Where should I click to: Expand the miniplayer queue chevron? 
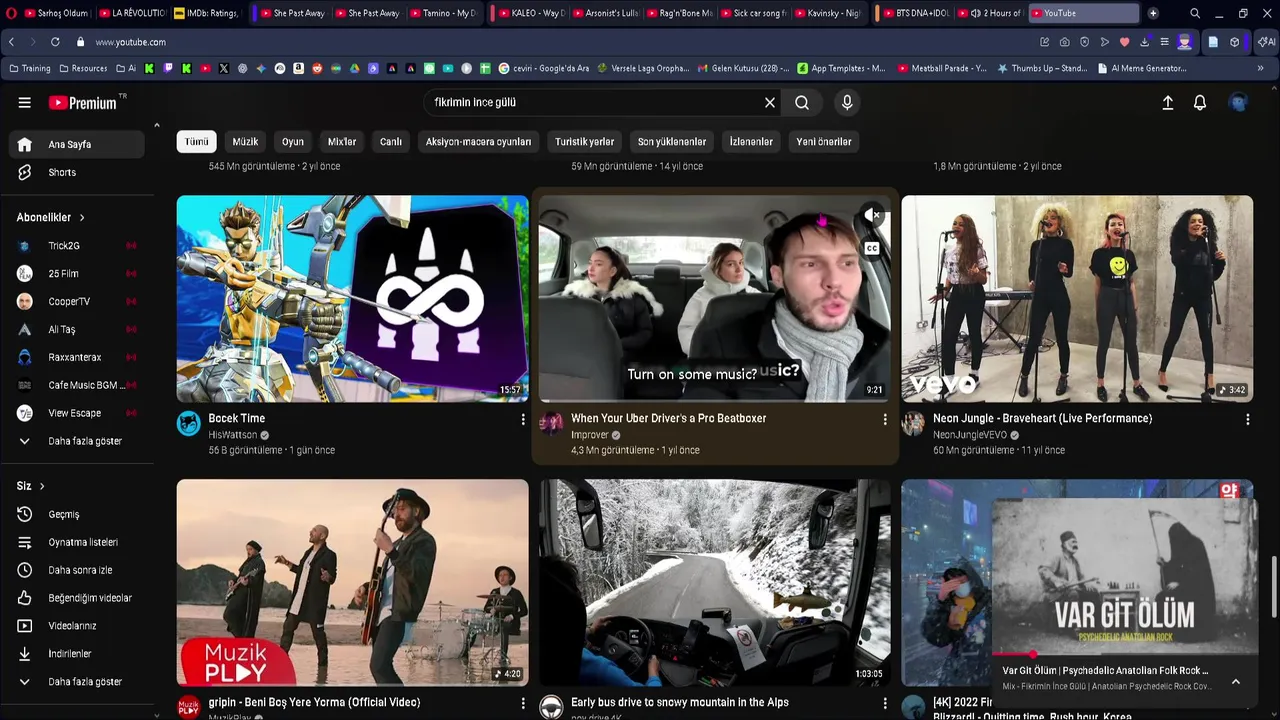coord(1236,681)
